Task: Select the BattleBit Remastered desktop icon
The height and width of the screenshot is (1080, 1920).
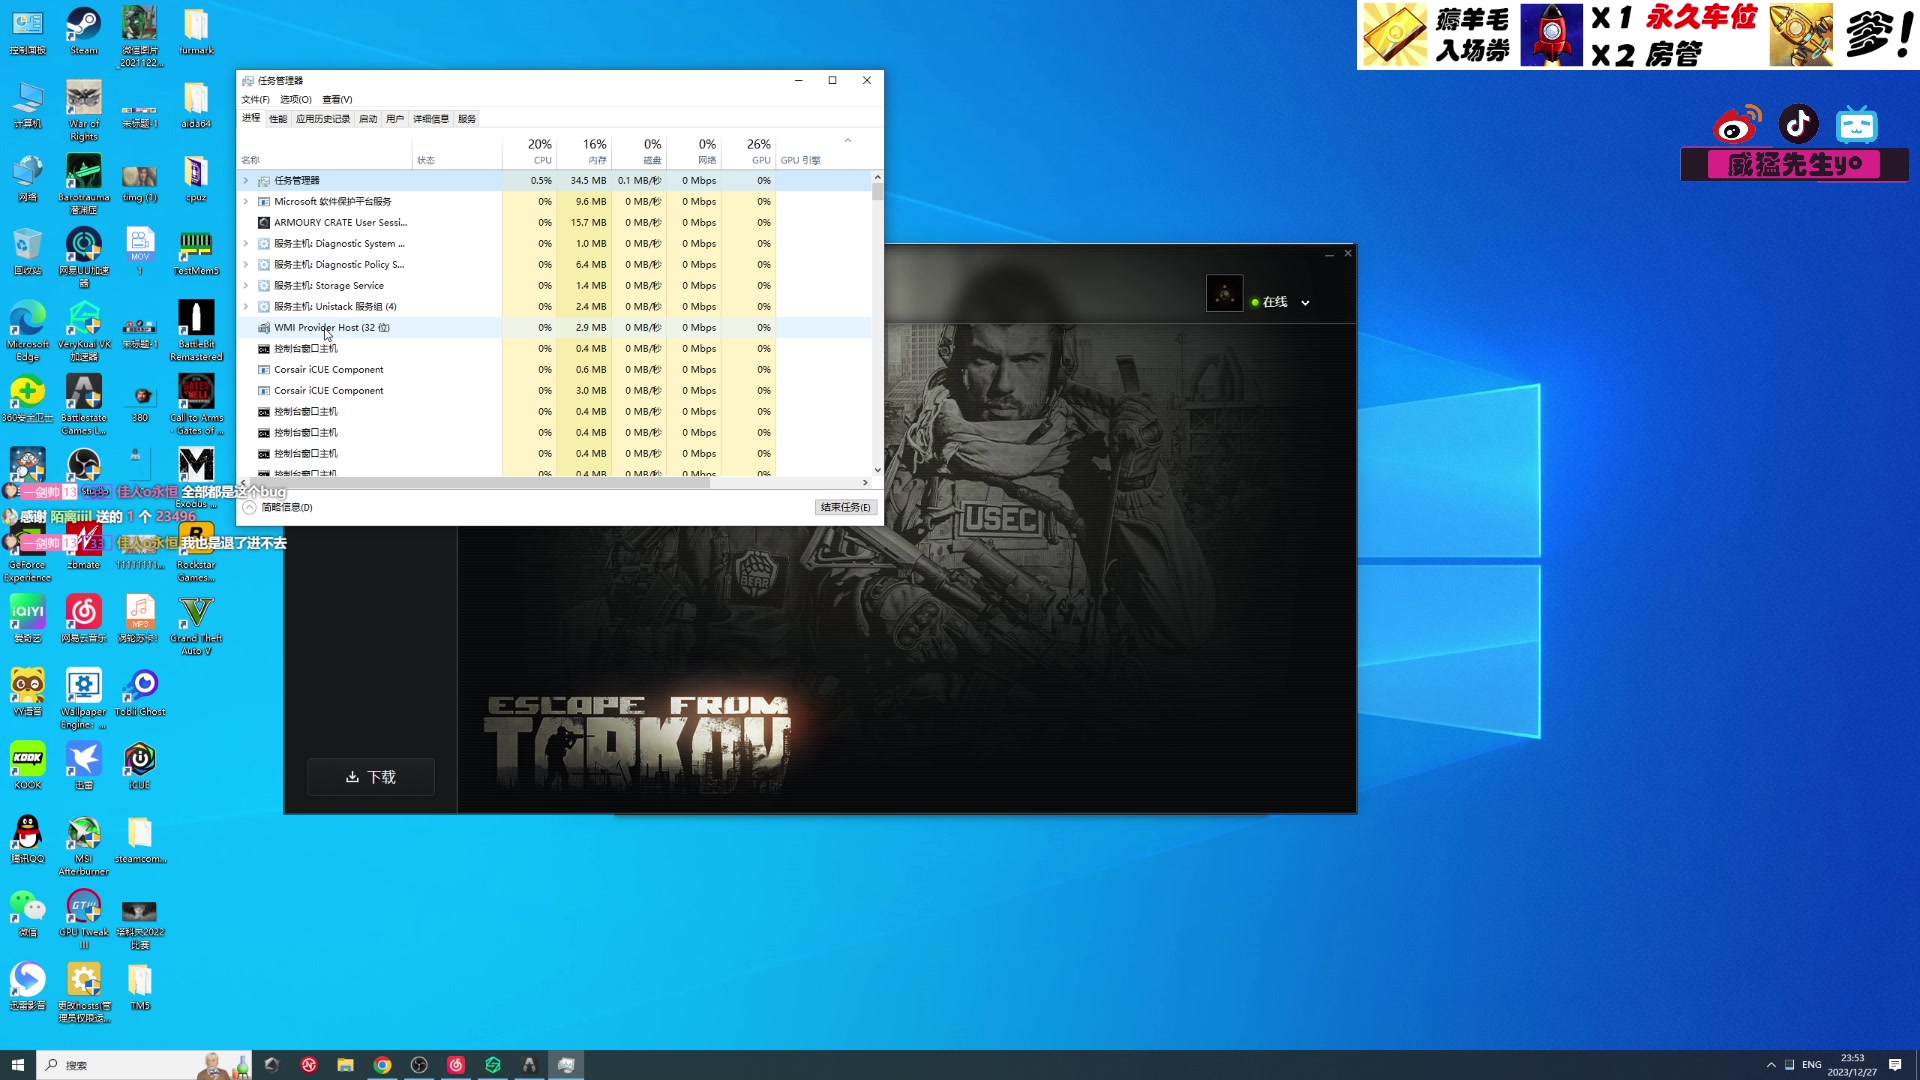Action: click(196, 330)
